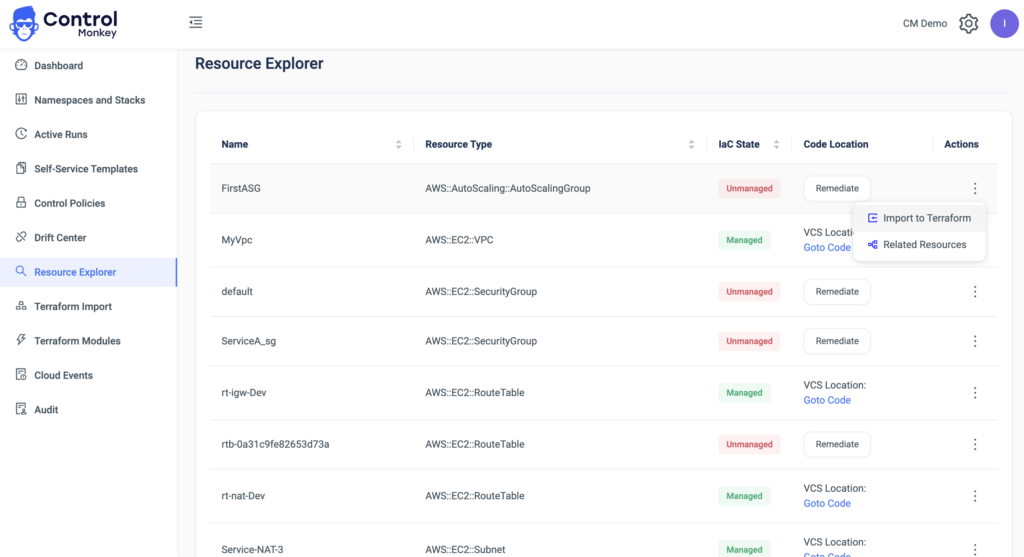Open Self-Service Templates section
The height and width of the screenshot is (557, 1024).
coord(88,168)
